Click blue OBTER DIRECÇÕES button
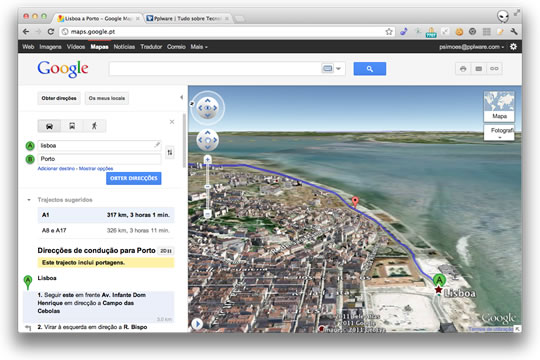 (134, 178)
